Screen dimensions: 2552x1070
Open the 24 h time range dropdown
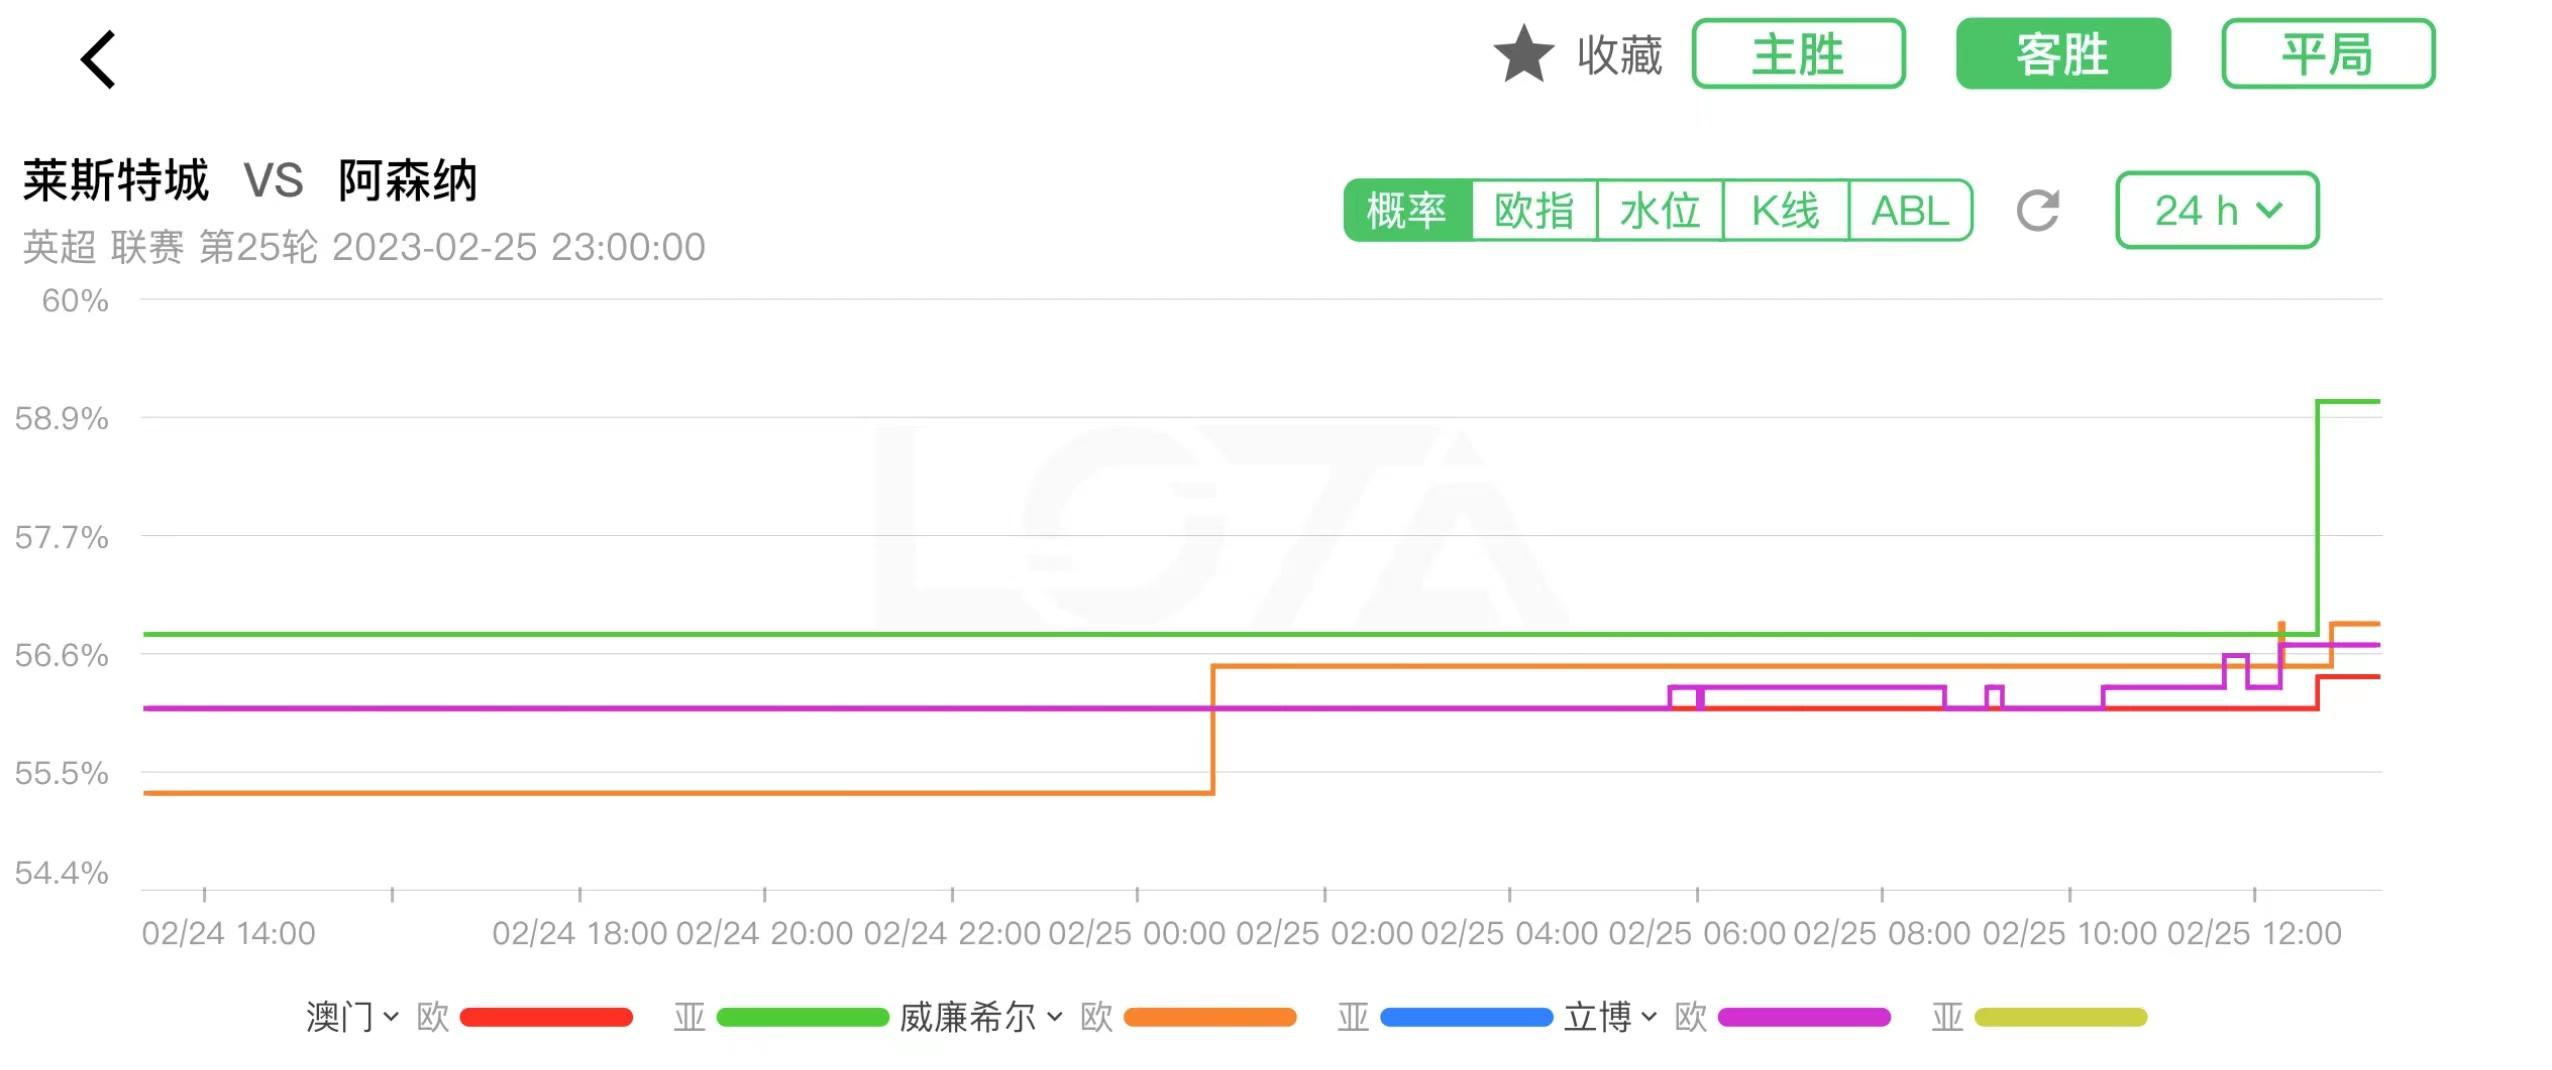pyautogui.click(x=2216, y=210)
